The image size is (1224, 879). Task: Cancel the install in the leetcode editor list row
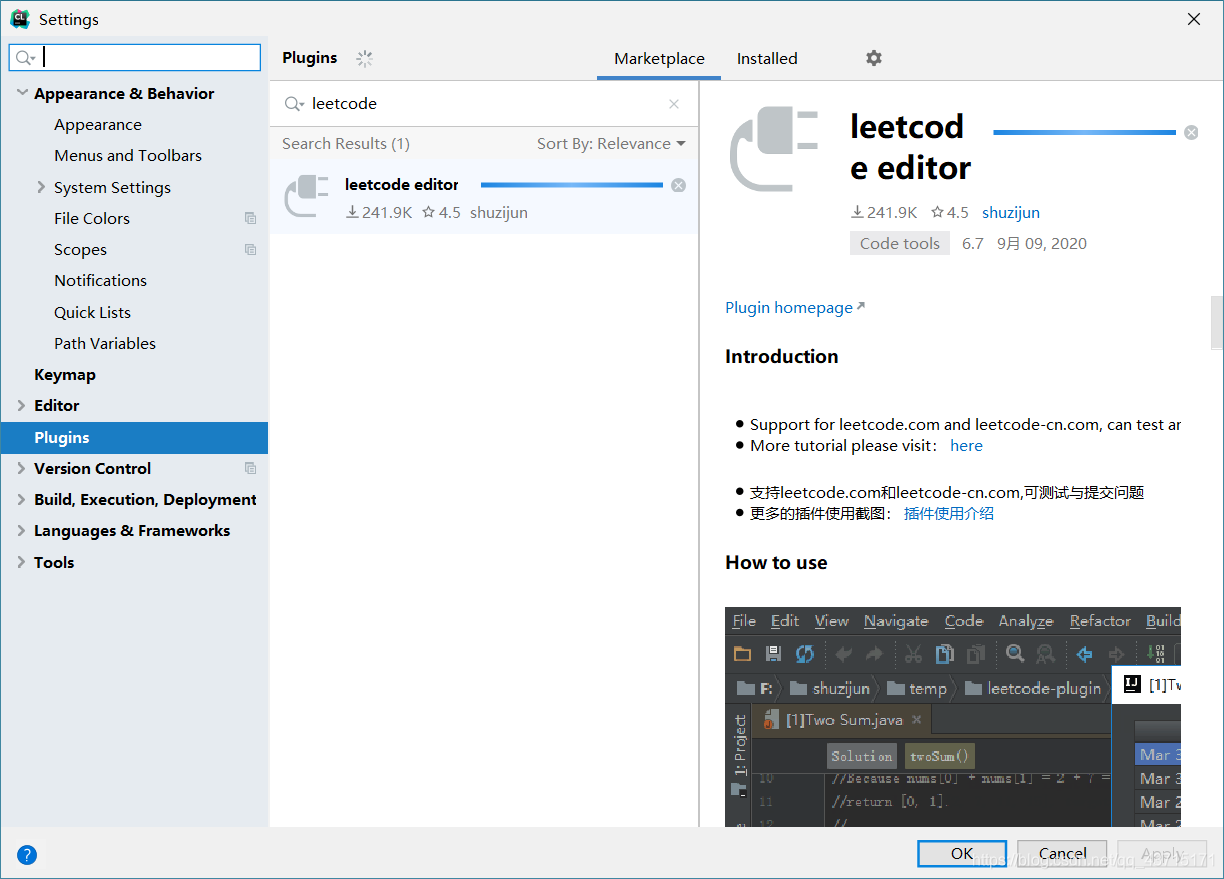(679, 185)
